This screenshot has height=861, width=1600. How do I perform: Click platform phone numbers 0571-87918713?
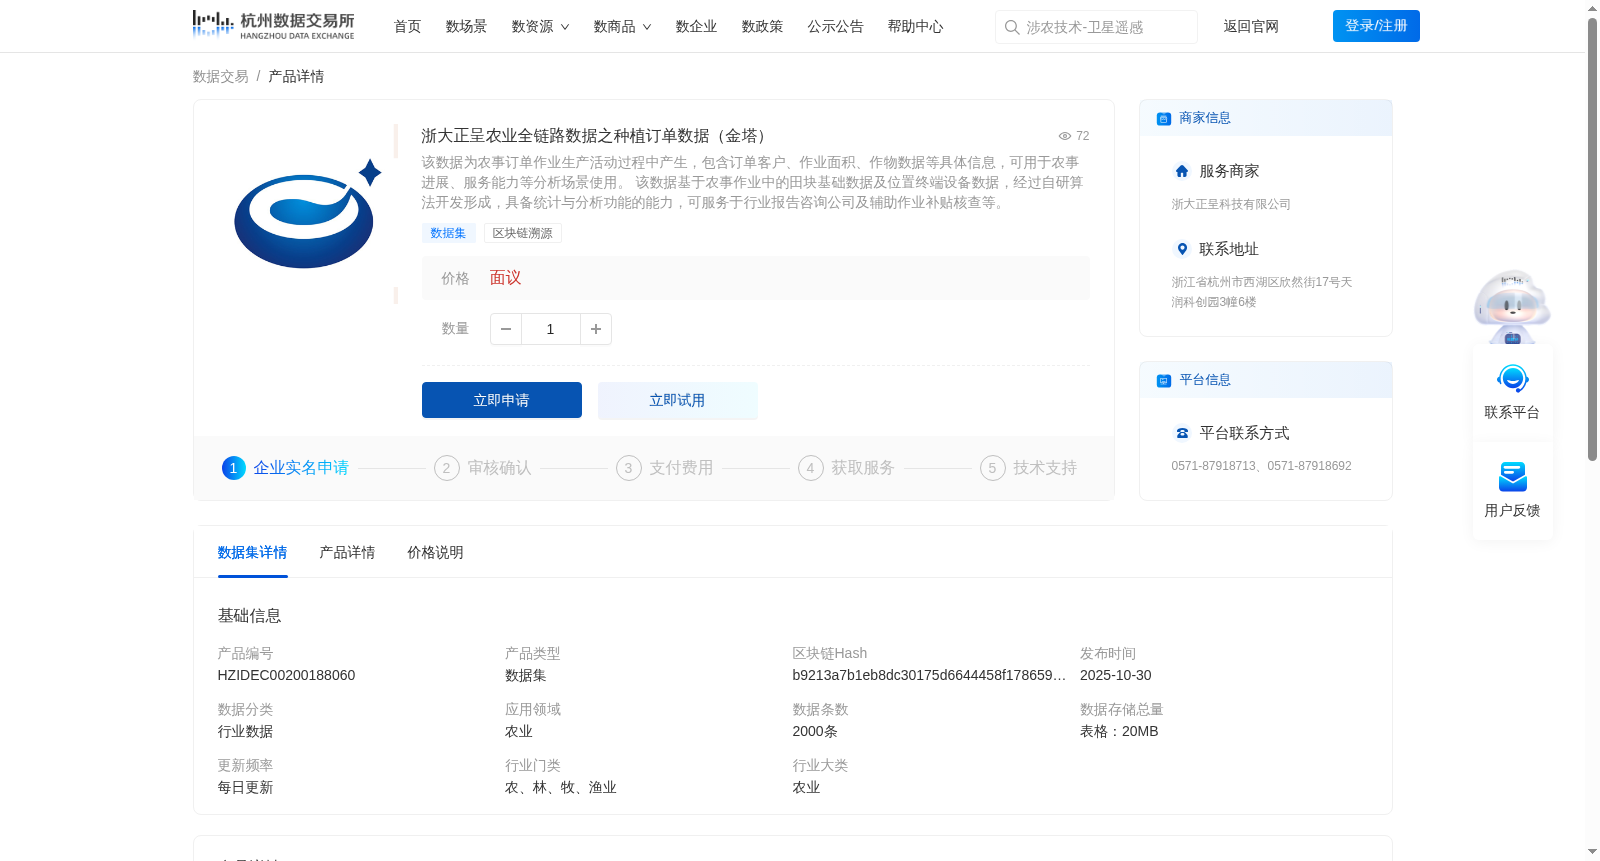pyautogui.click(x=1261, y=466)
